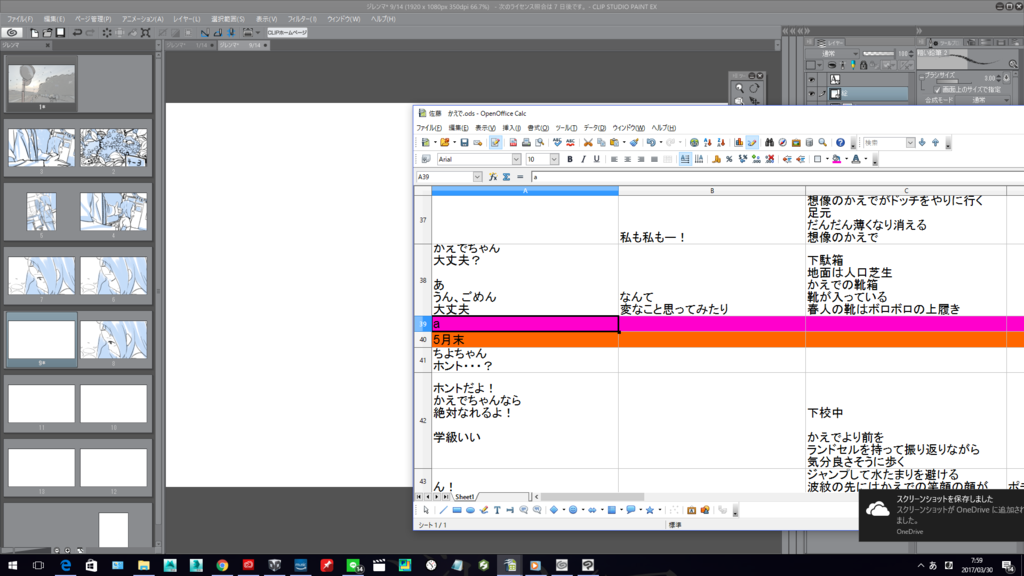Select the レイヤー palette tab
This screenshot has height=576, width=1024.
click(x=831, y=43)
